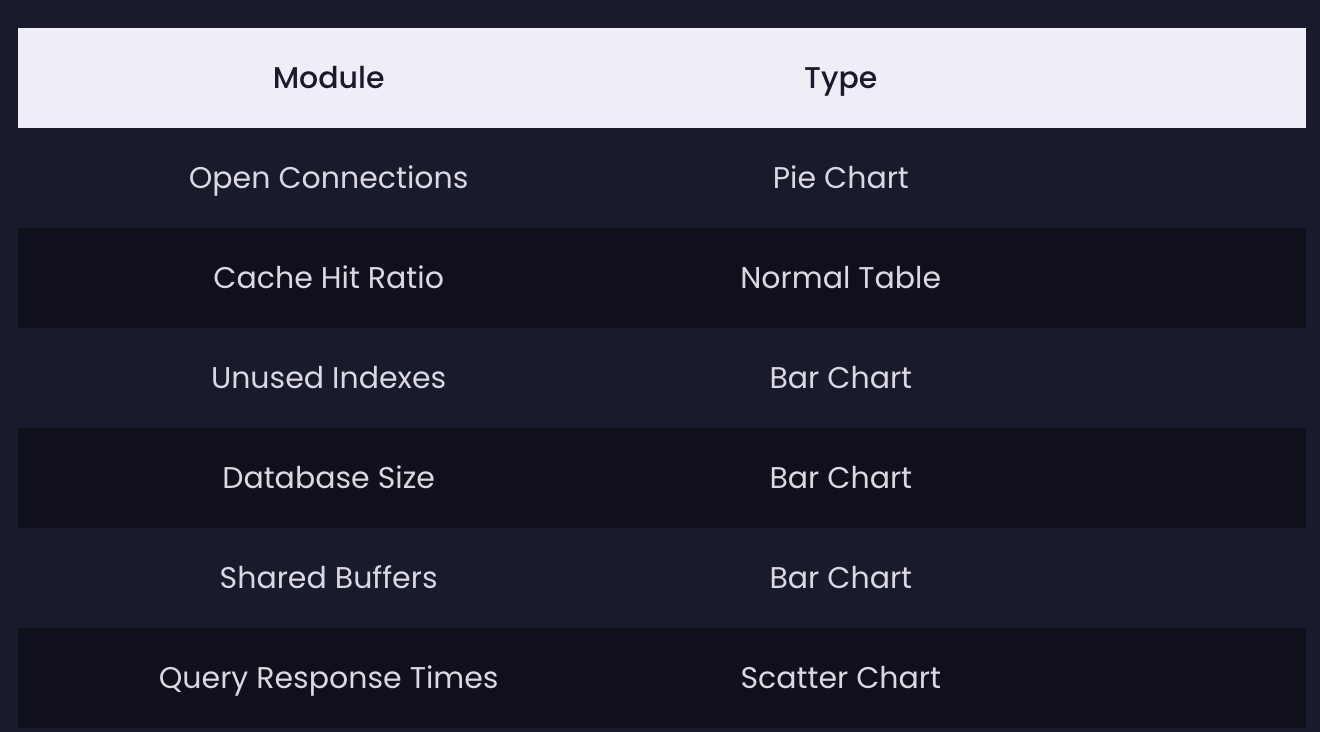The image size is (1320, 732).
Task: Click the empty header cell right of Type
Action: [1174, 78]
